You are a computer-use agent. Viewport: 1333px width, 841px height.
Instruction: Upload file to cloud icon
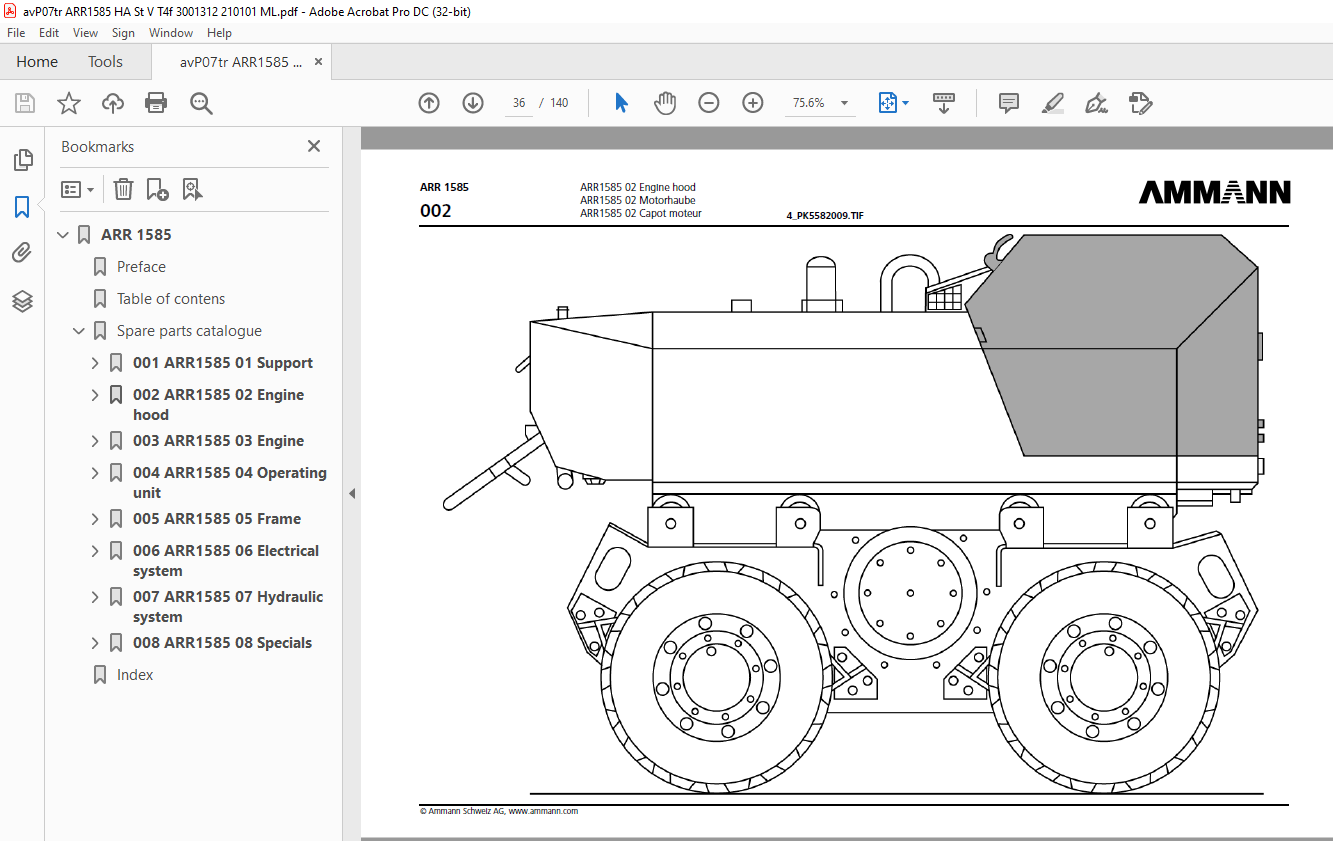coord(113,103)
